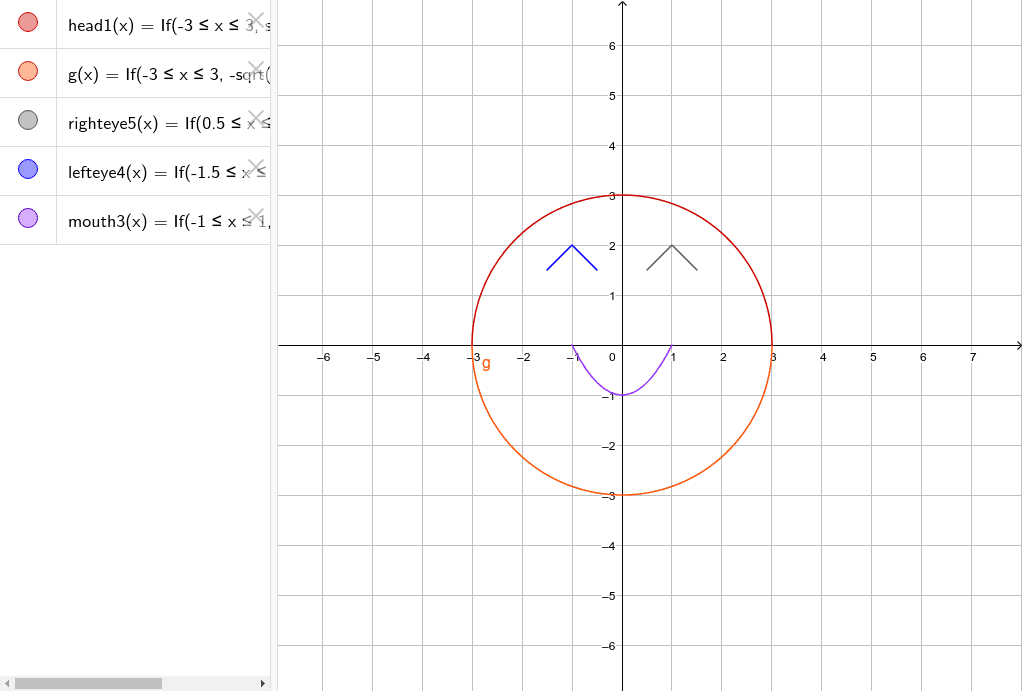Delete the head1 function using its X icon

(258, 19)
